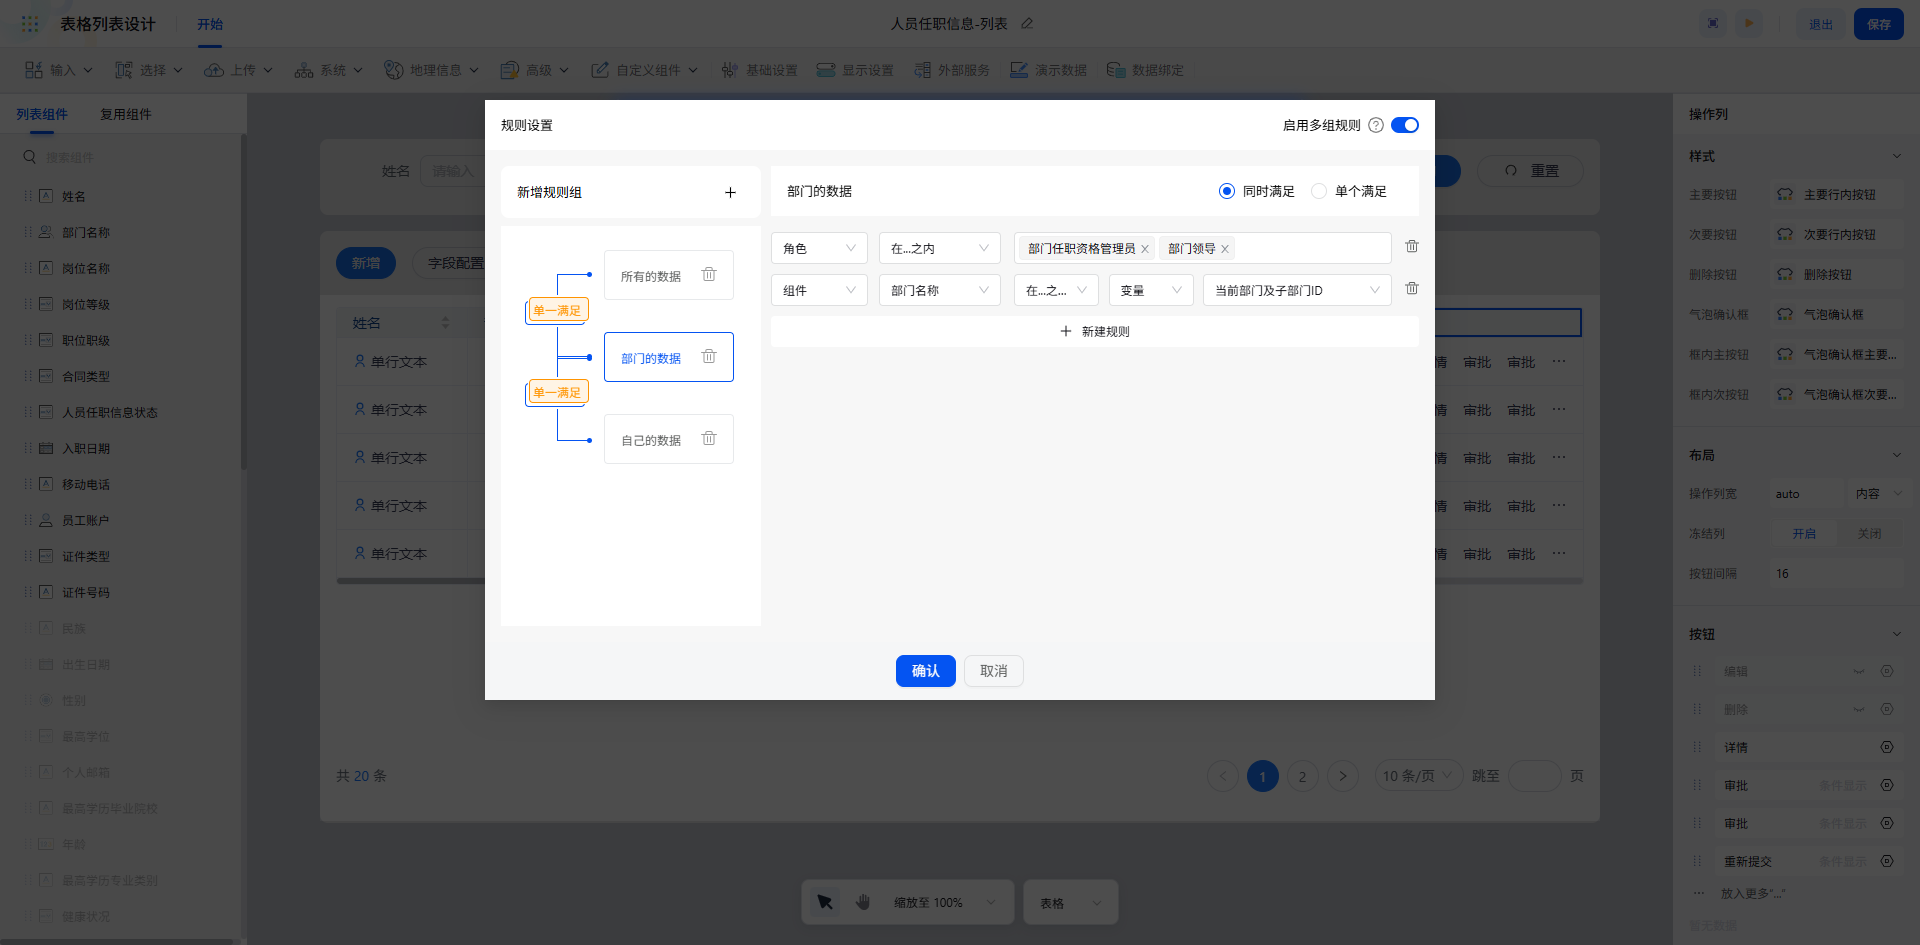Click the 演示数据 toolbar item
Viewport: 1920px width, 945px height.
pos(1048,70)
